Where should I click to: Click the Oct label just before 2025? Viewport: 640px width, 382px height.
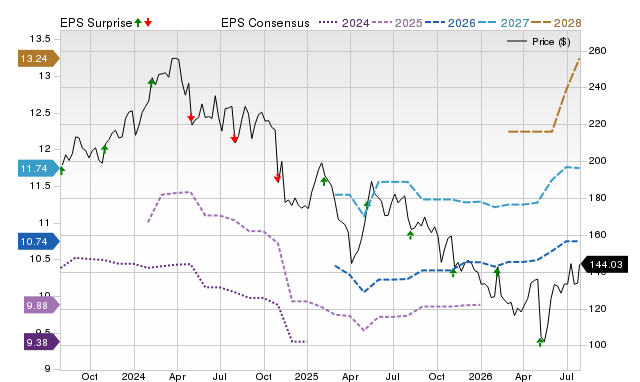point(264,376)
